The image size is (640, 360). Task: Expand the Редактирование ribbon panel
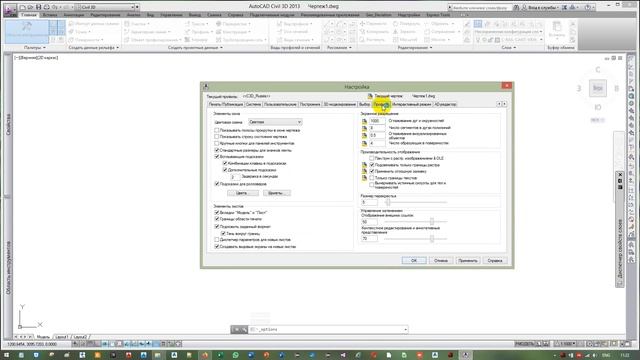point(415,48)
